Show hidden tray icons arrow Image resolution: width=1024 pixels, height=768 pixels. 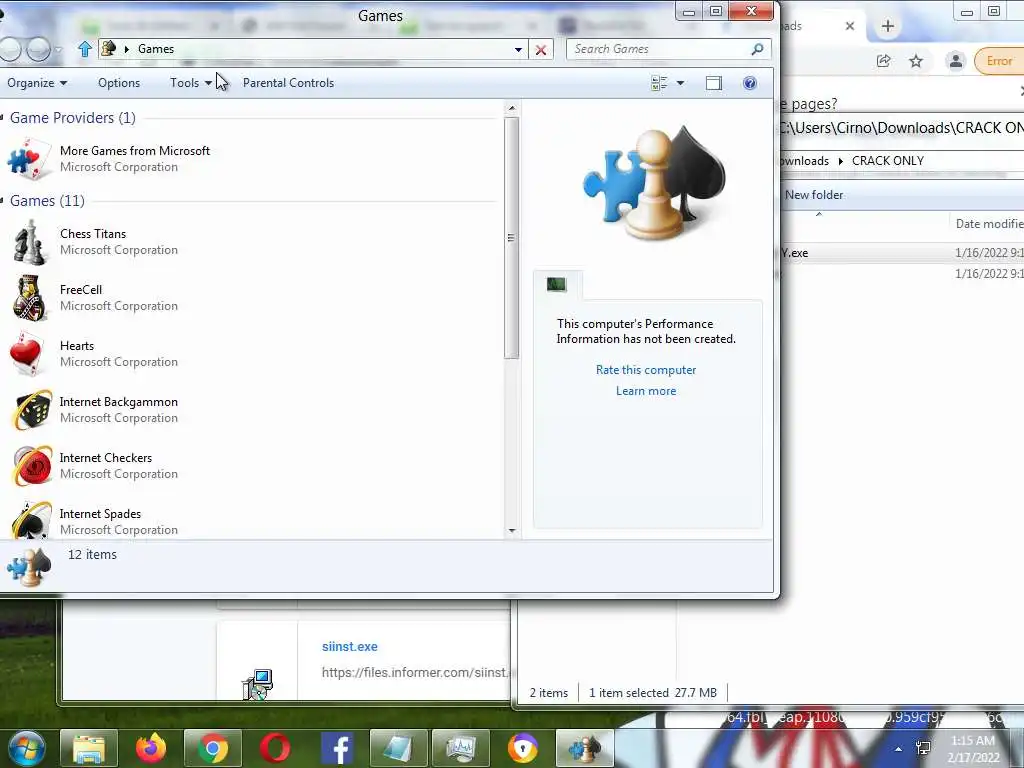(899, 749)
